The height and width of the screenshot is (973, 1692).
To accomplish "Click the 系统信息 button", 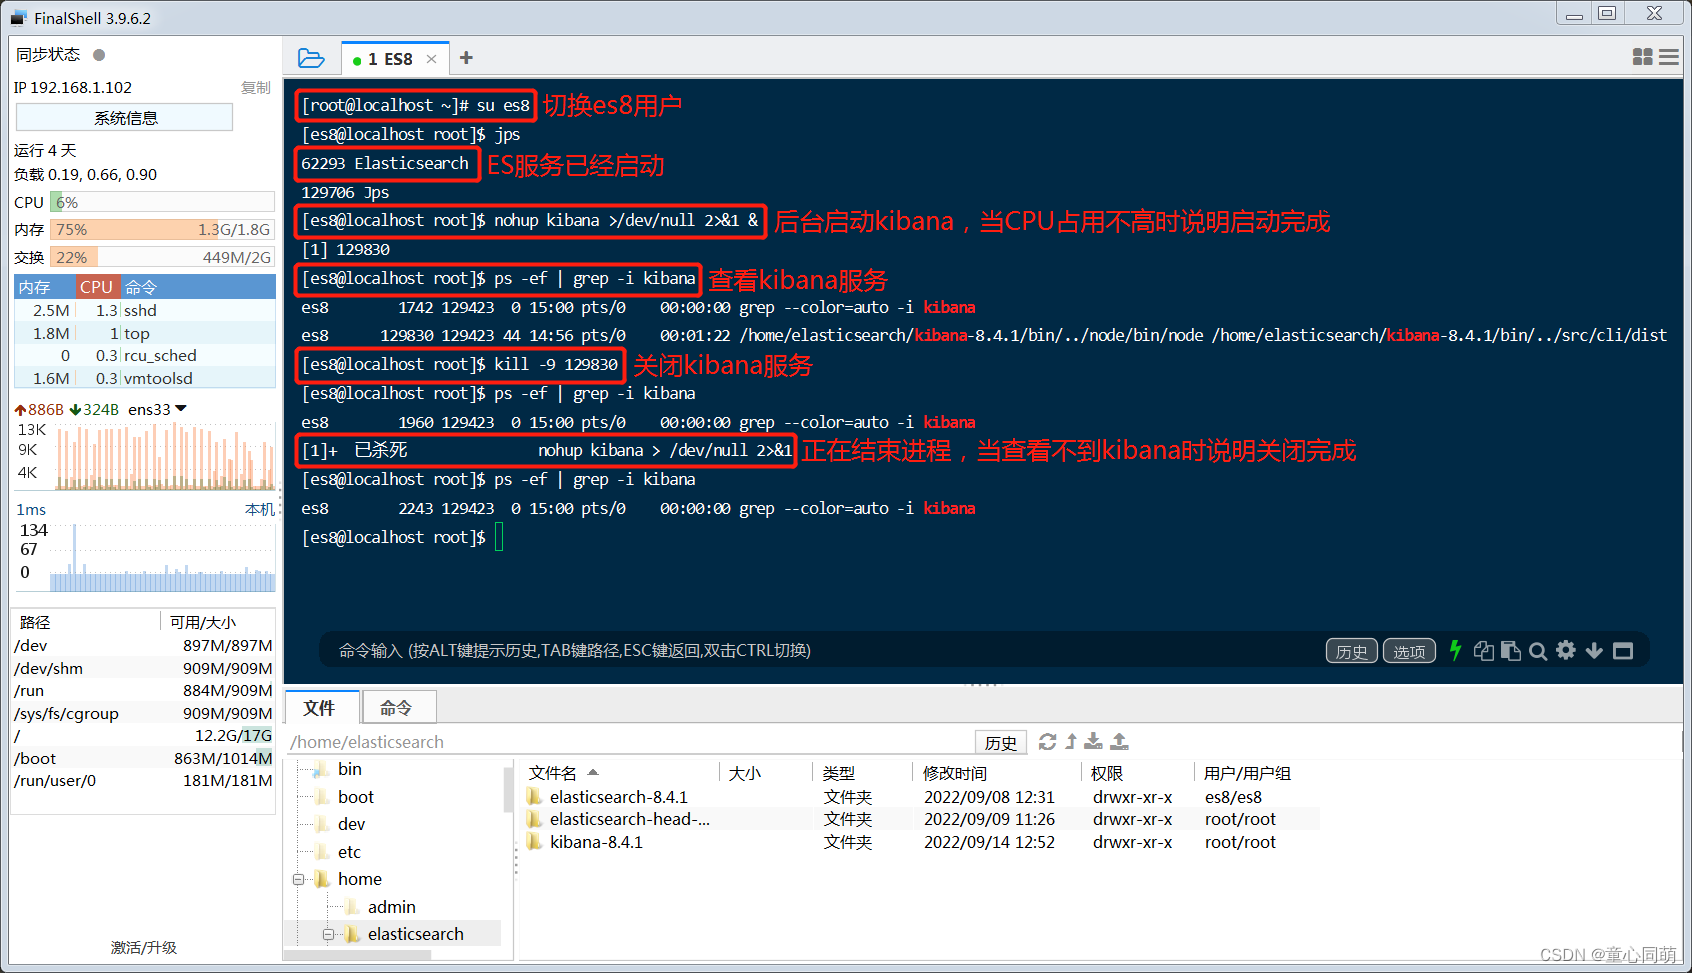I will tap(125, 118).
